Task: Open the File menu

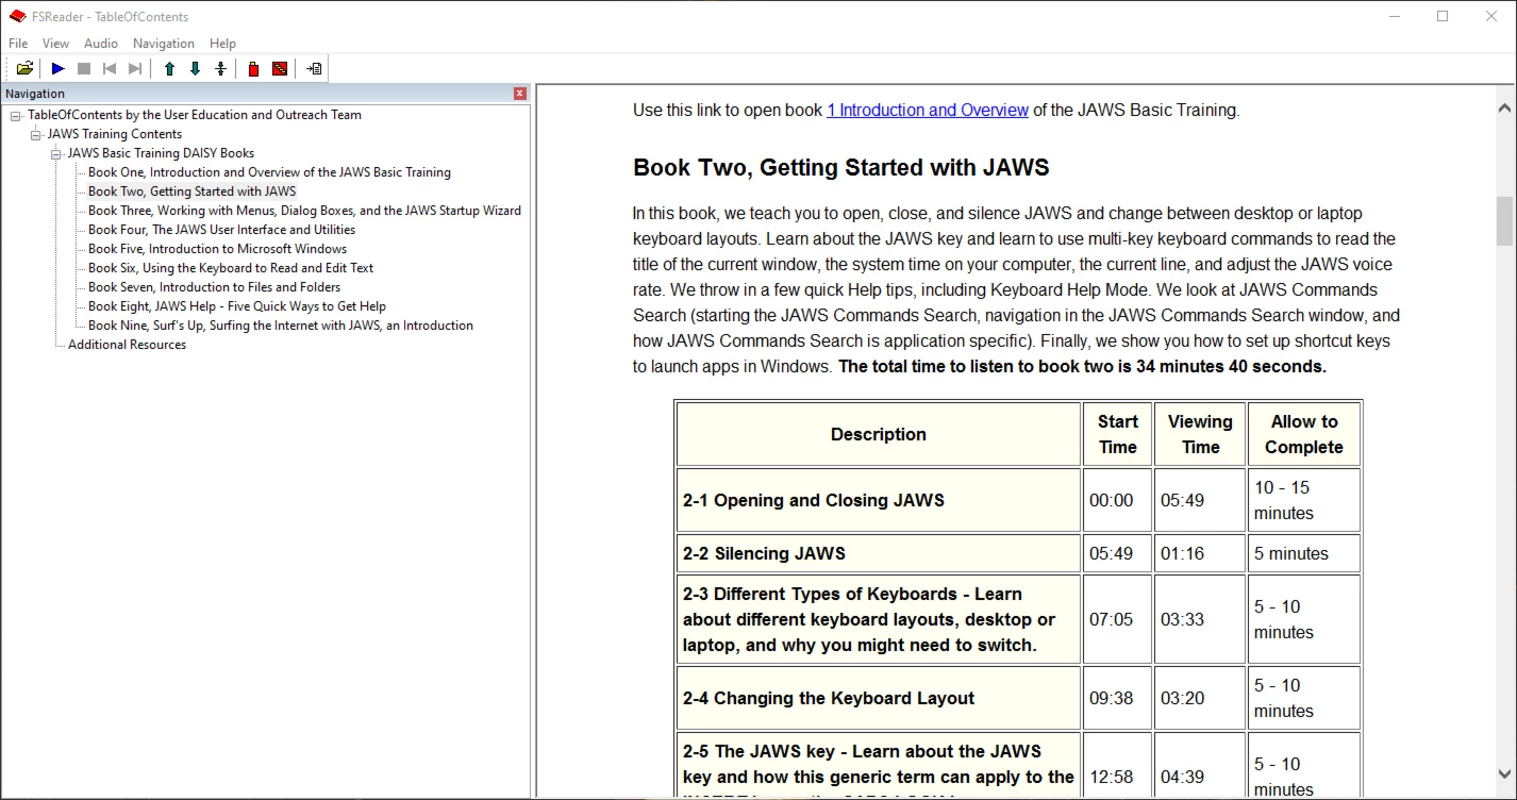Action: (x=18, y=43)
